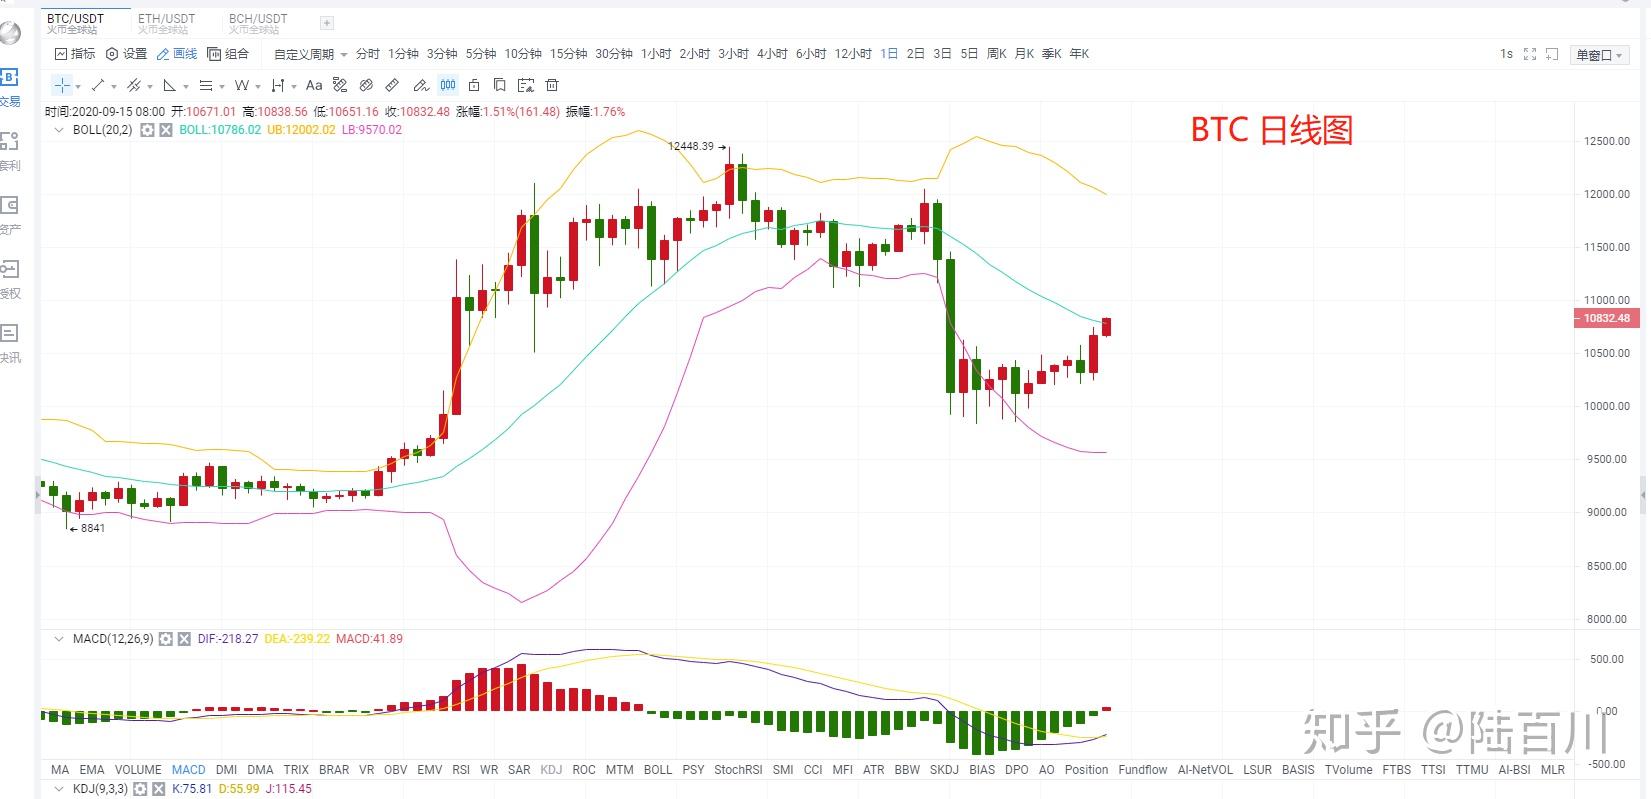
Task: Toggle the highlighted 000 price label tool
Action: (x=448, y=85)
